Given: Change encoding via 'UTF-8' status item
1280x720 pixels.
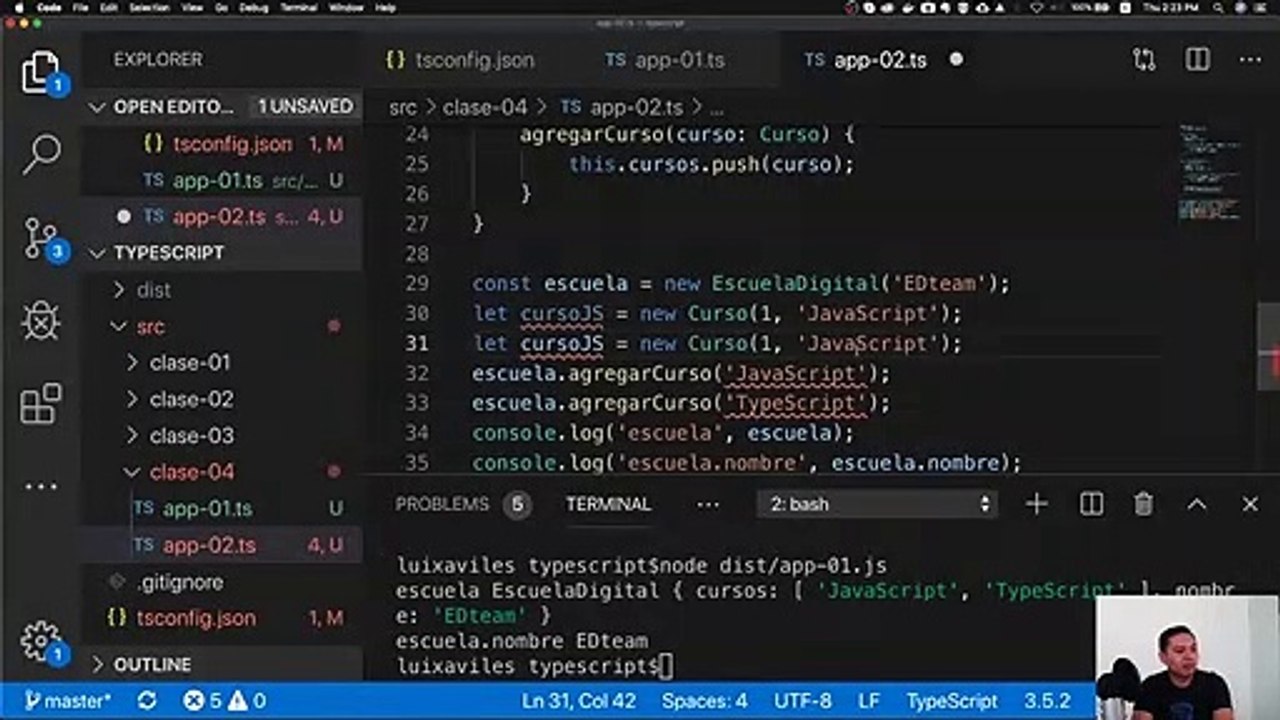Looking at the screenshot, I should [802, 701].
